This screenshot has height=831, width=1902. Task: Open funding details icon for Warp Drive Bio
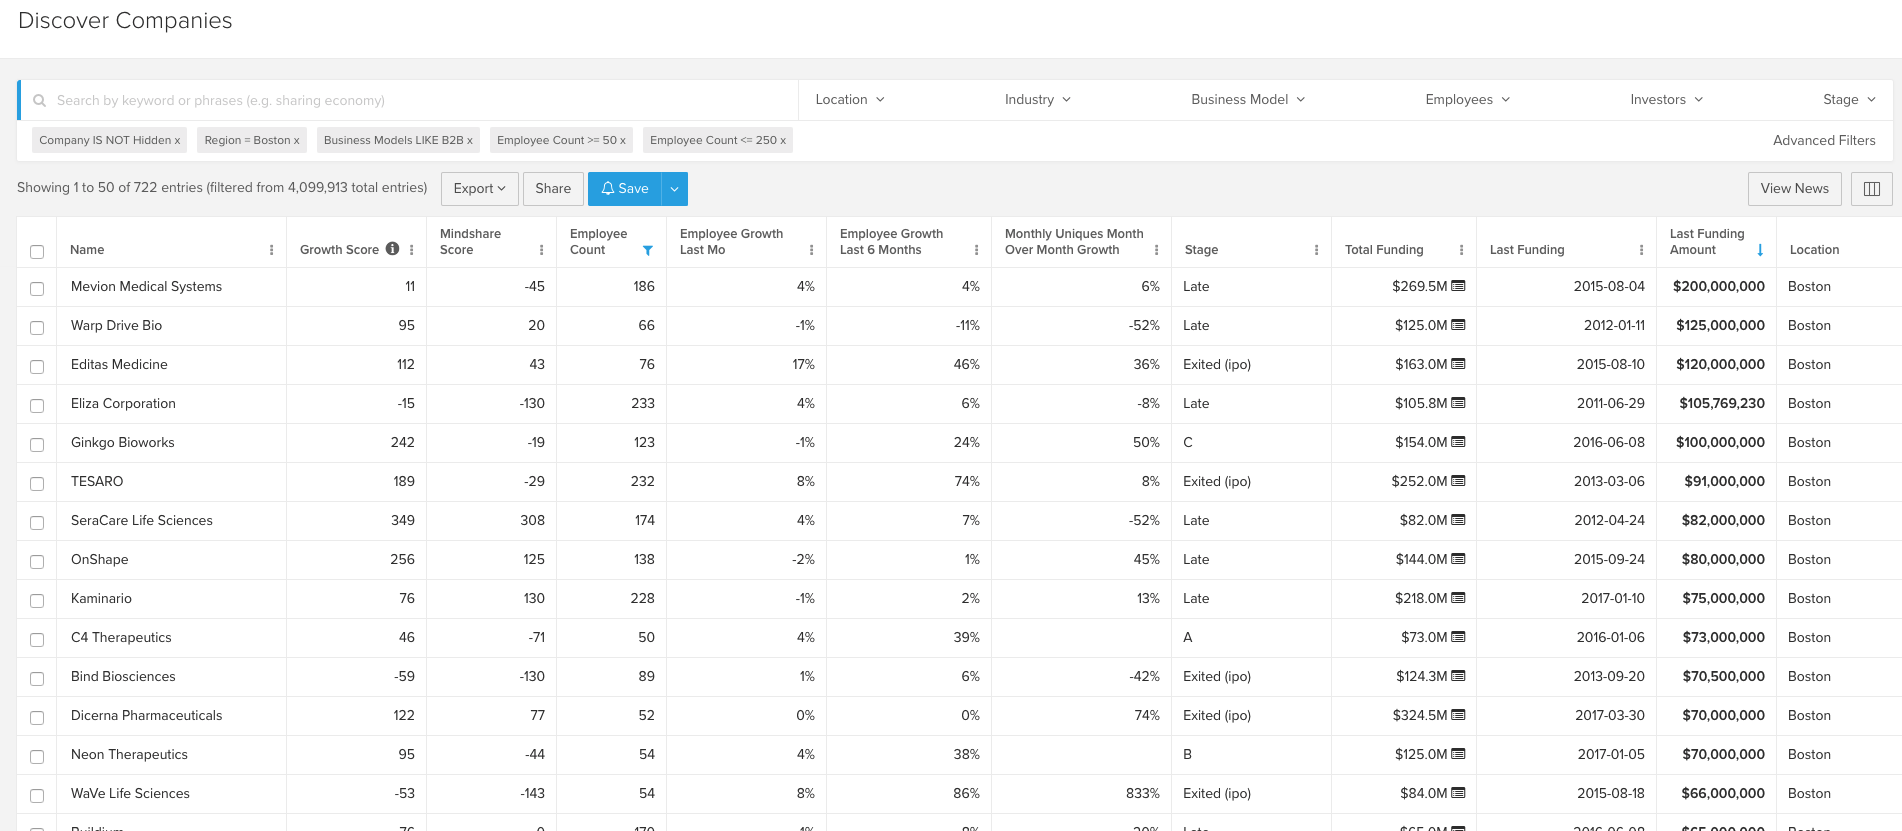[1458, 325]
